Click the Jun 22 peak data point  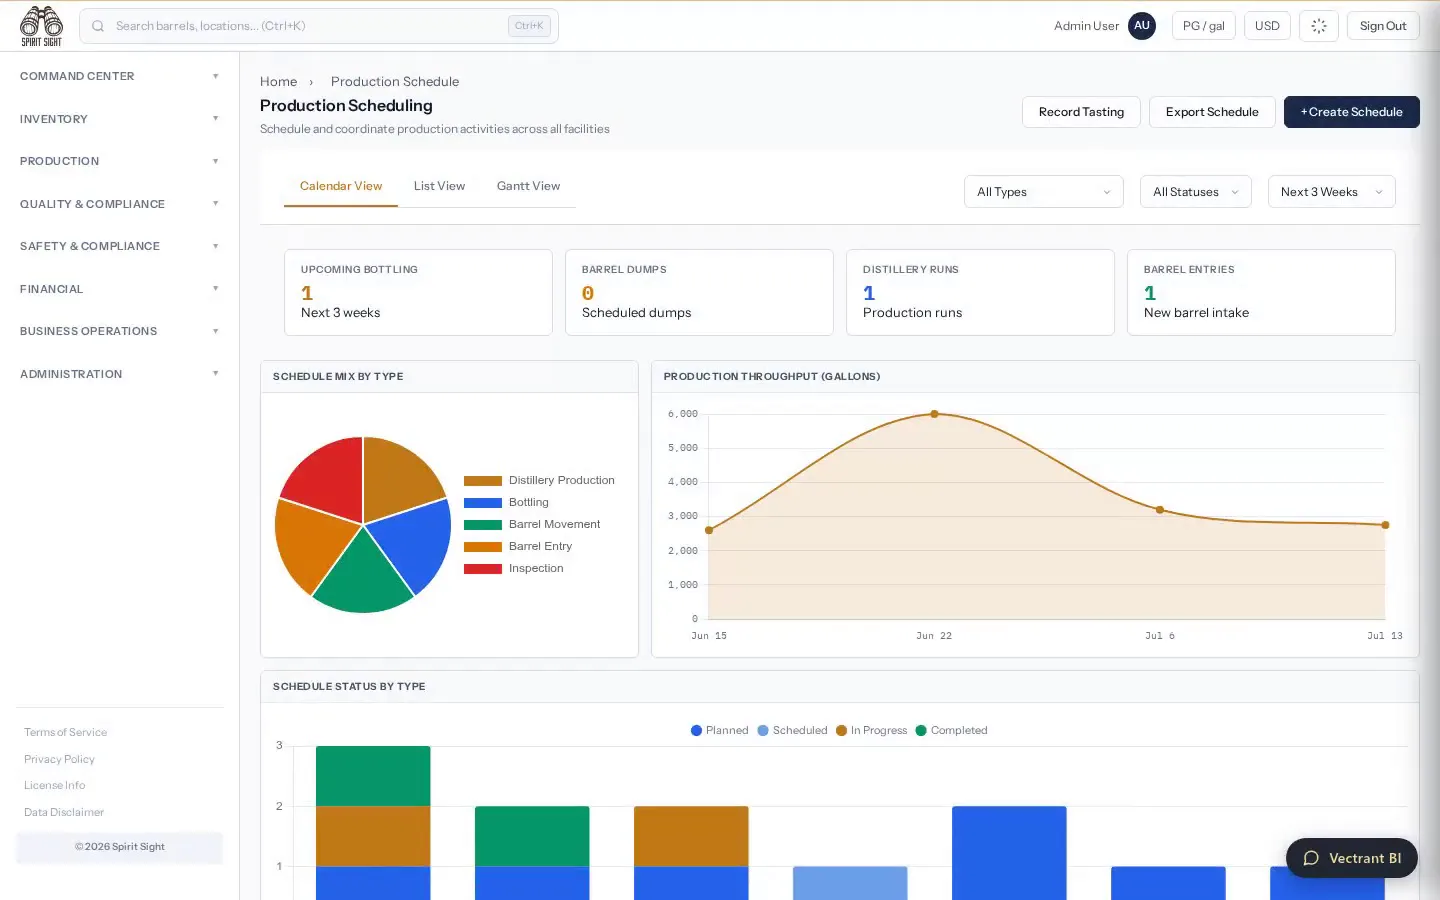click(934, 414)
